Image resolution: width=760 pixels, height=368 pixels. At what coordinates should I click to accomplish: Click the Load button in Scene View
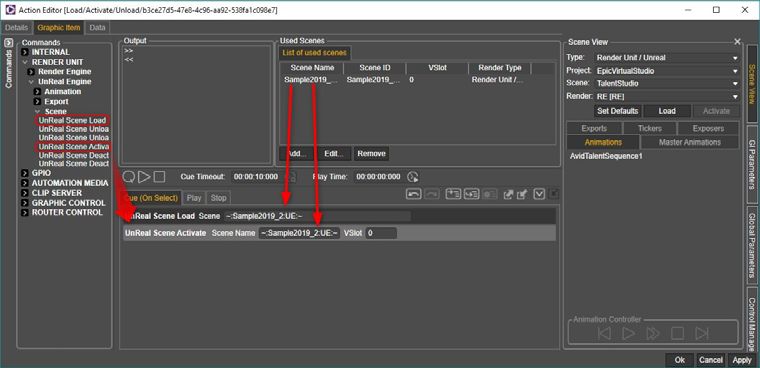pyautogui.click(x=667, y=111)
